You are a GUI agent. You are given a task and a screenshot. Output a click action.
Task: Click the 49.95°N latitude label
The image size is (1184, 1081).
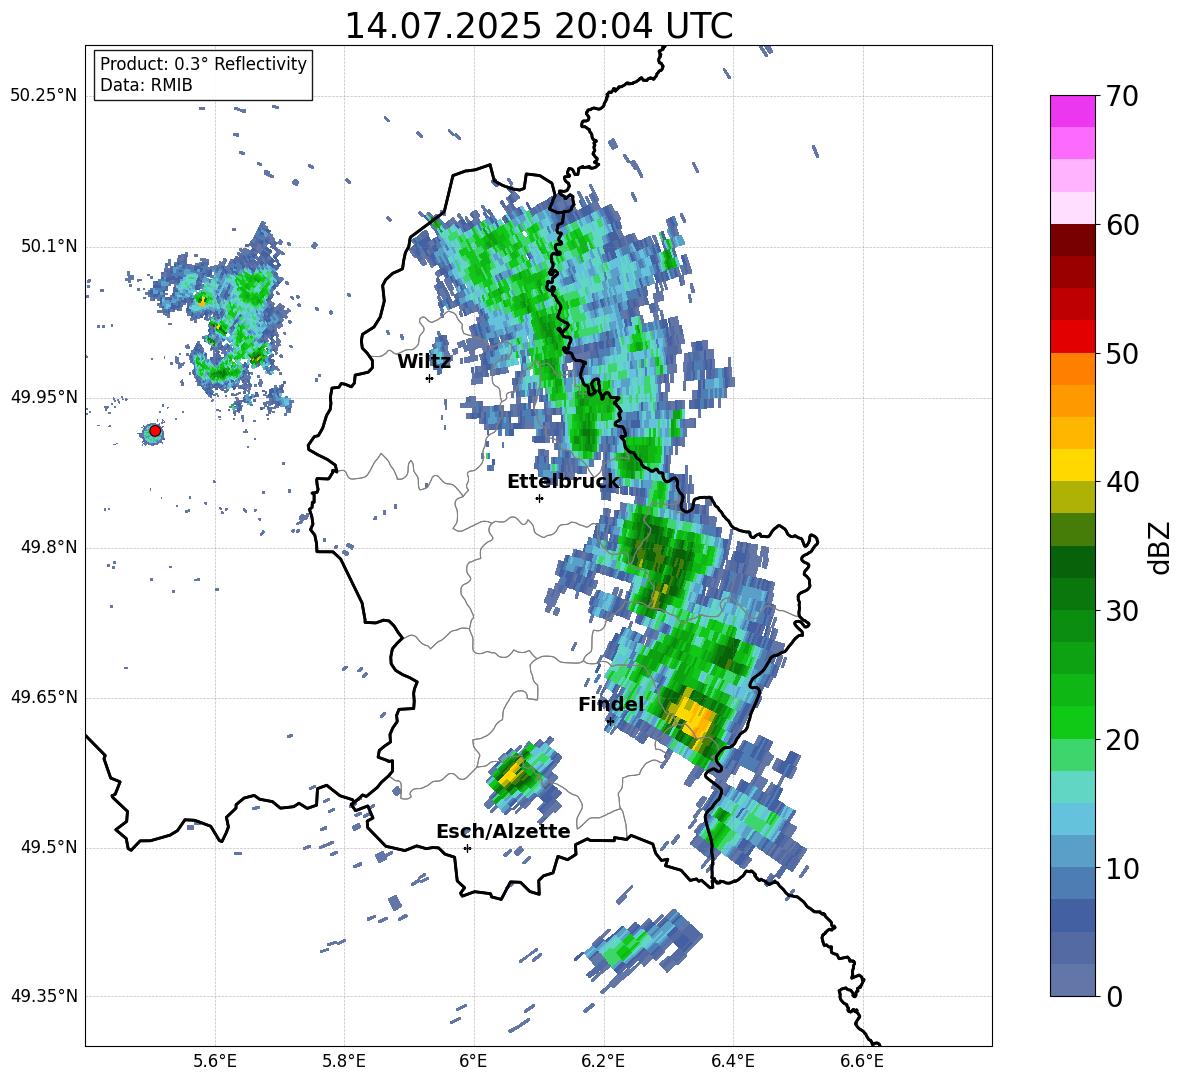[44, 397]
